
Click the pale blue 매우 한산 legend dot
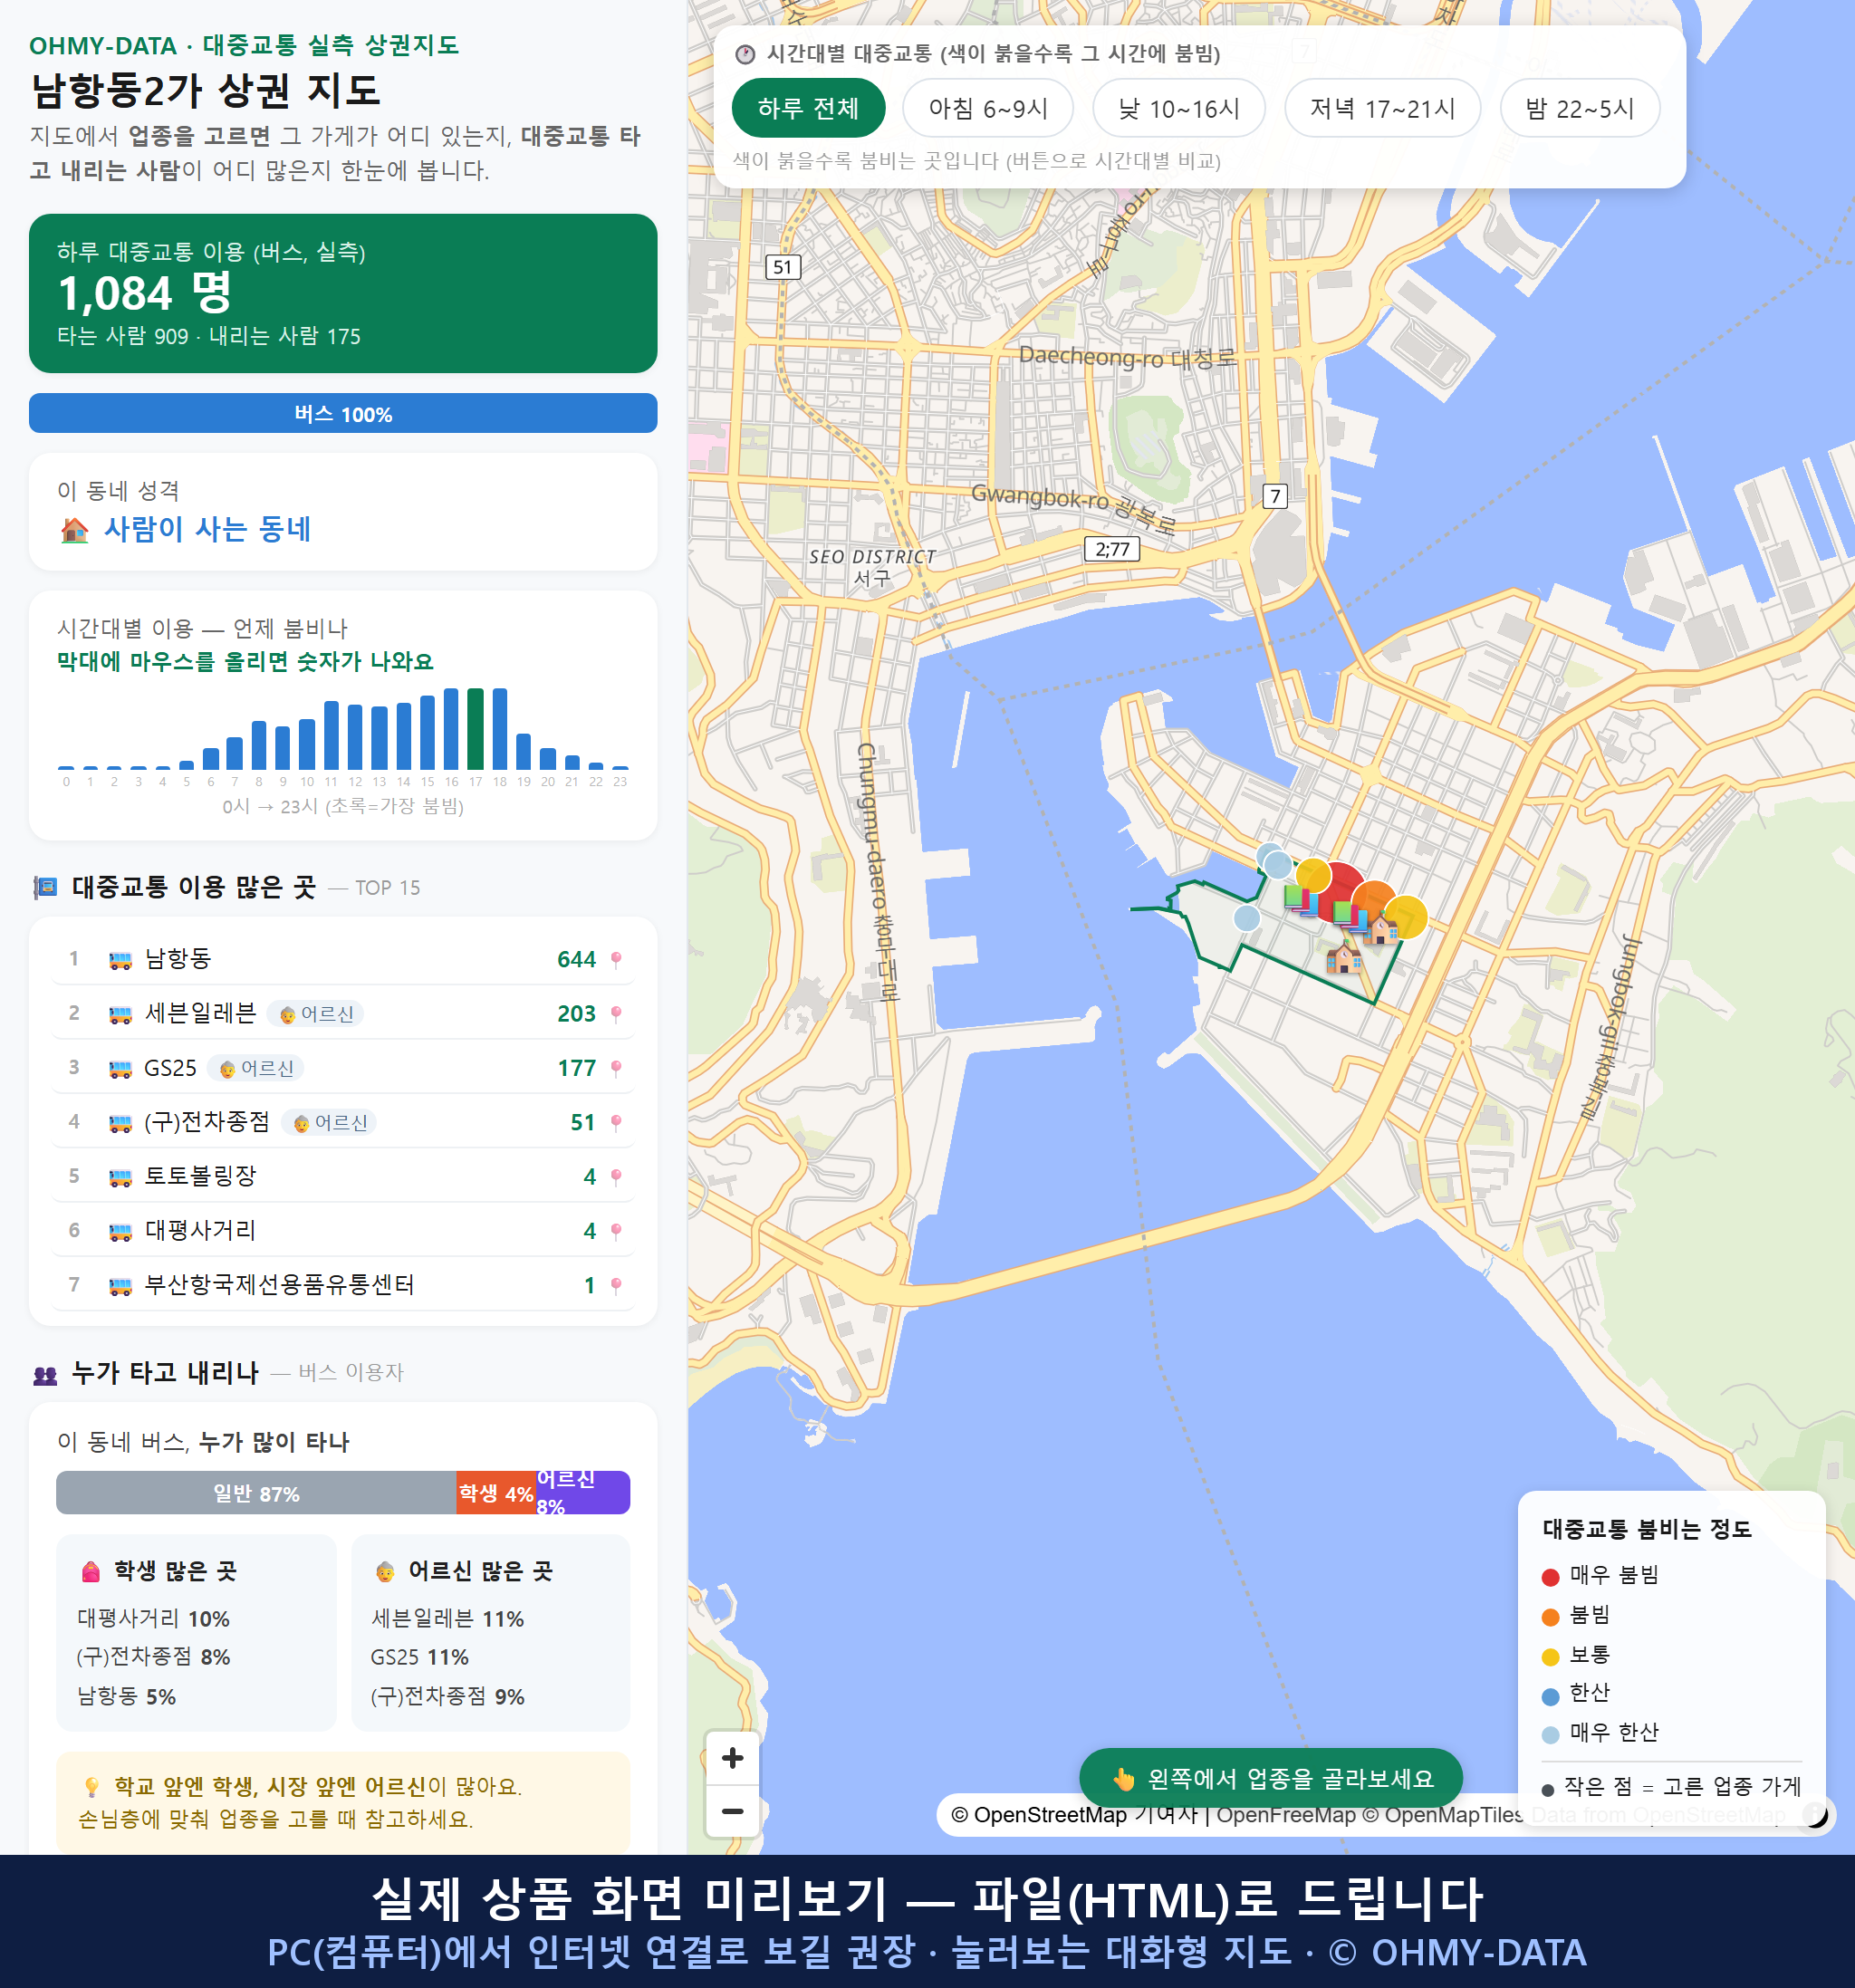(x=1551, y=1735)
